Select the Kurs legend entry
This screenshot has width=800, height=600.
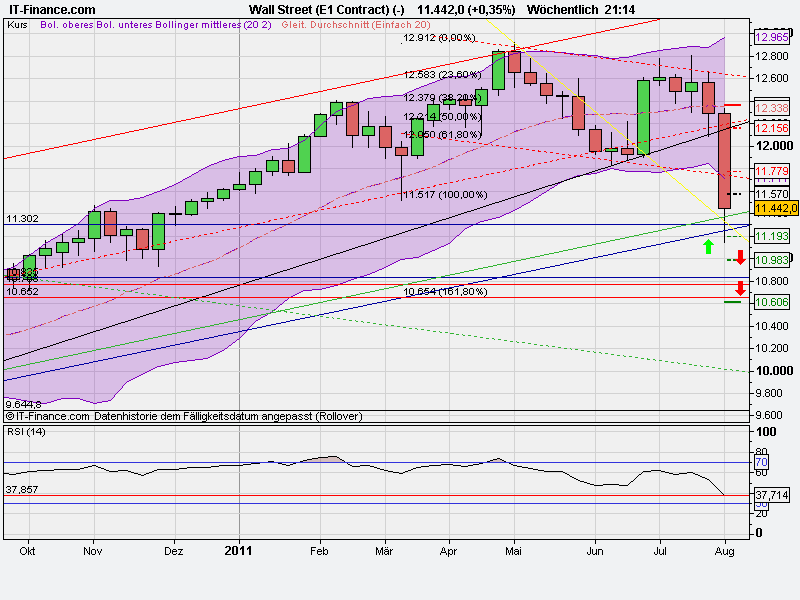[x=17, y=24]
